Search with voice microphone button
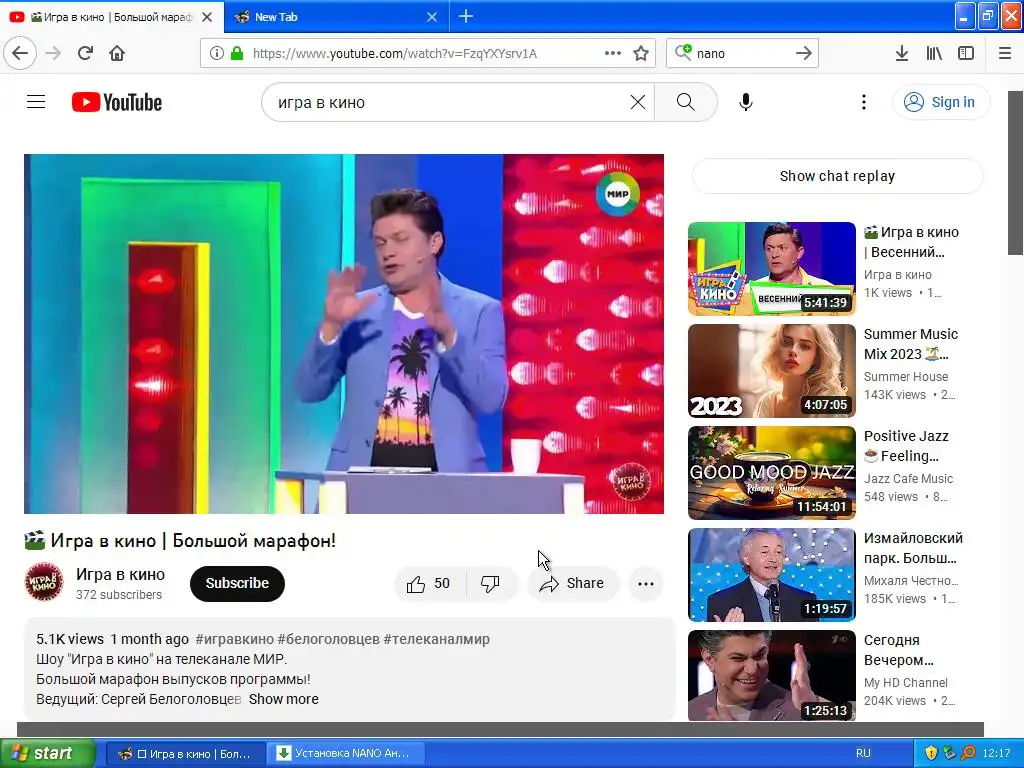 746,102
